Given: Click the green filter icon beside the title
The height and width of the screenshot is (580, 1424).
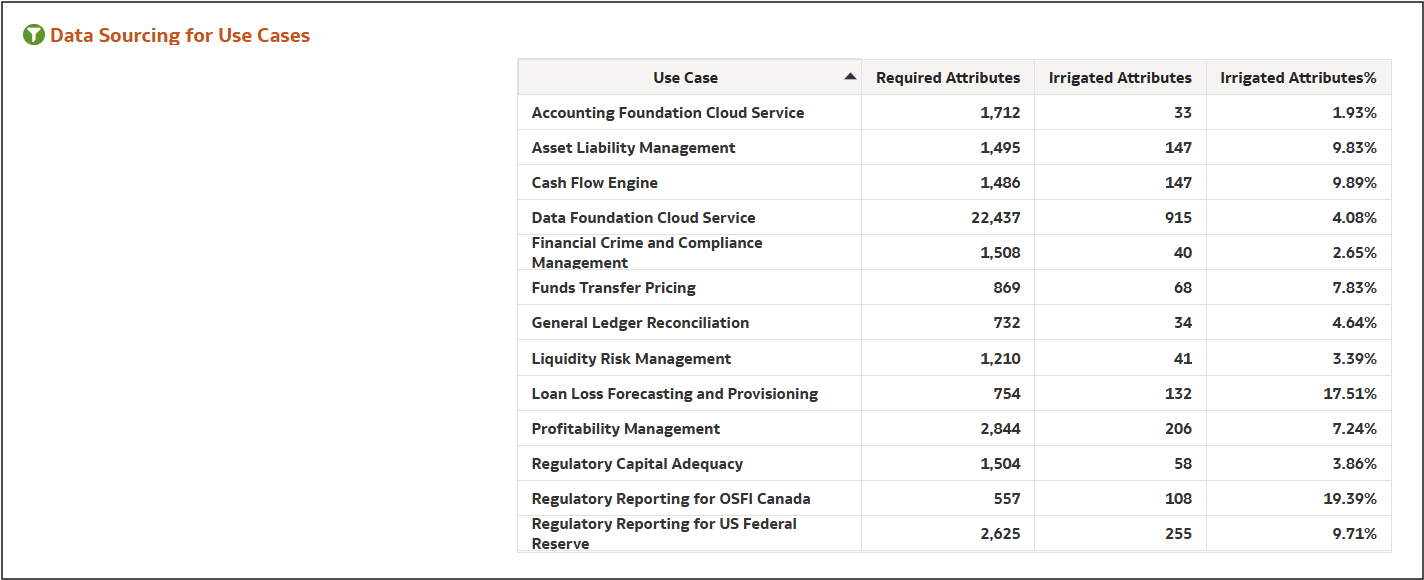Looking at the screenshot, I should (33, 33).
